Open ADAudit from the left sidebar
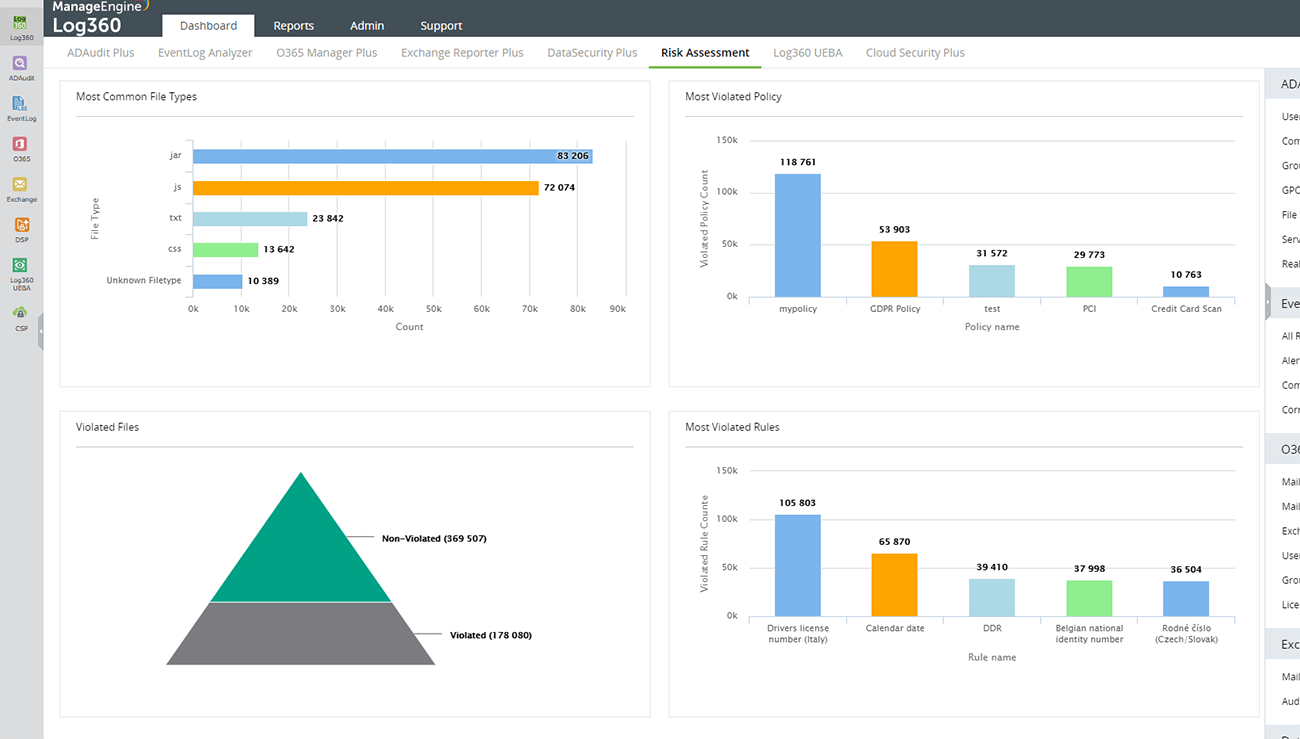The width and height of the screenshot is (1300, 739). click(x=21, y=65)
